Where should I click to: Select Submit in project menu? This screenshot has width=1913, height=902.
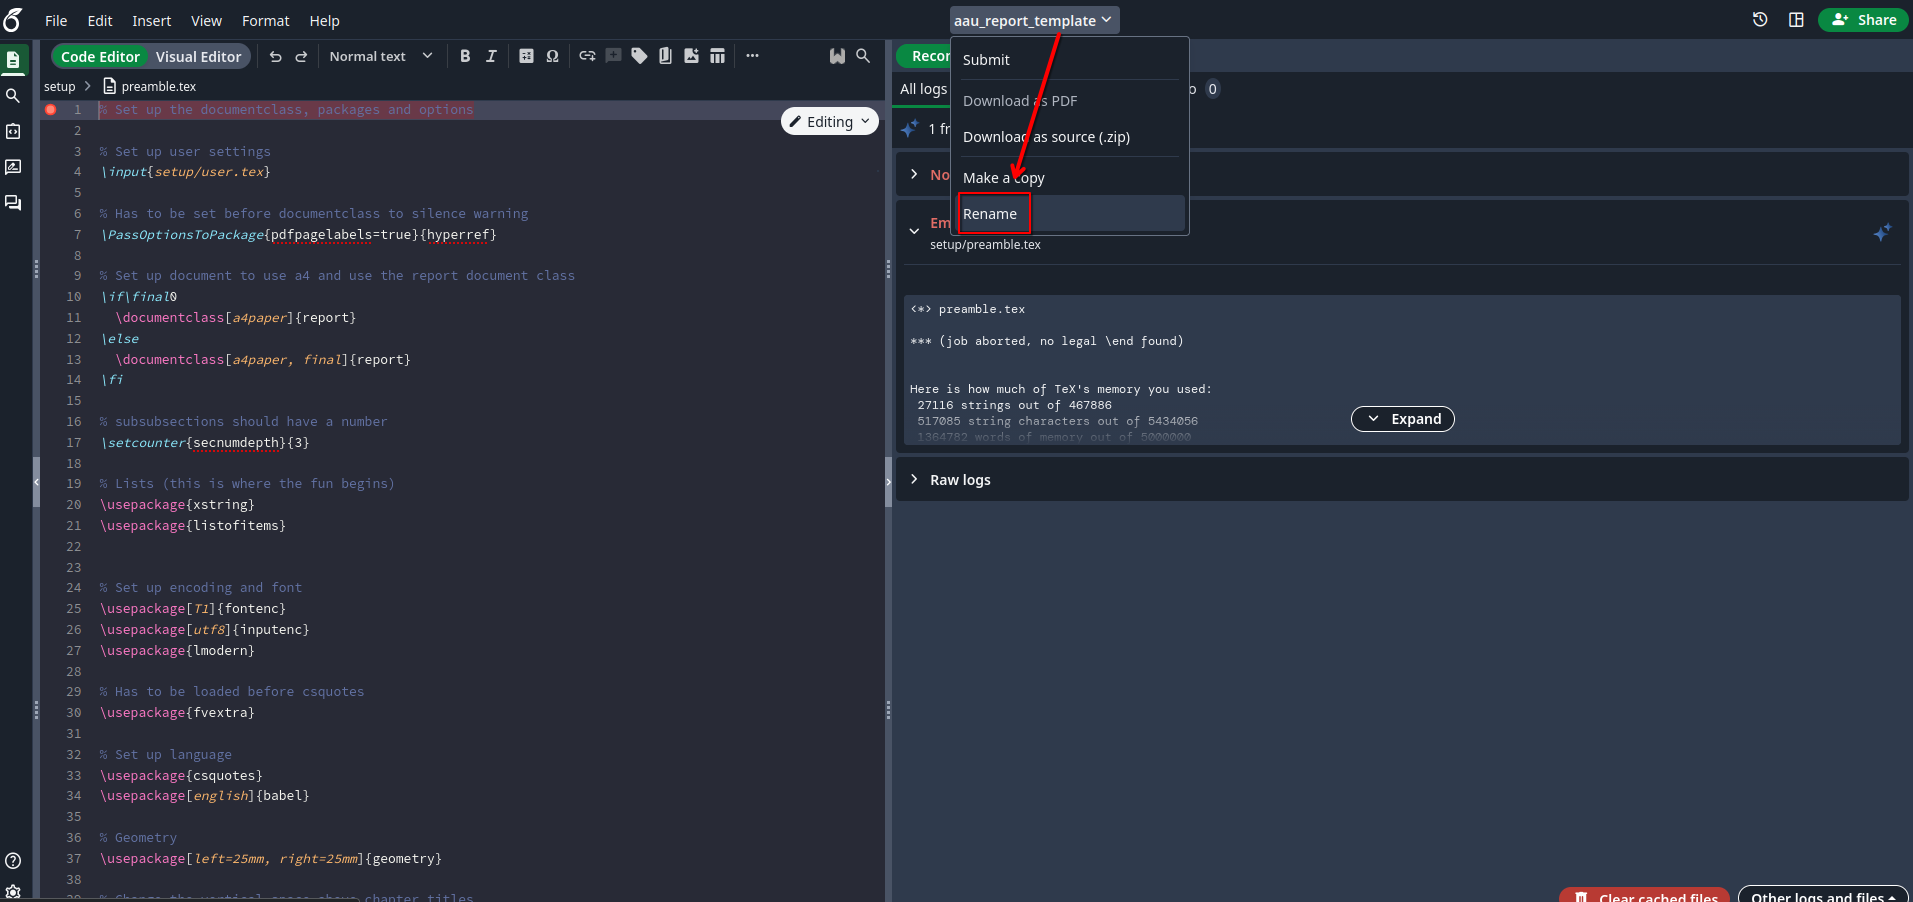pos(1069,60)
